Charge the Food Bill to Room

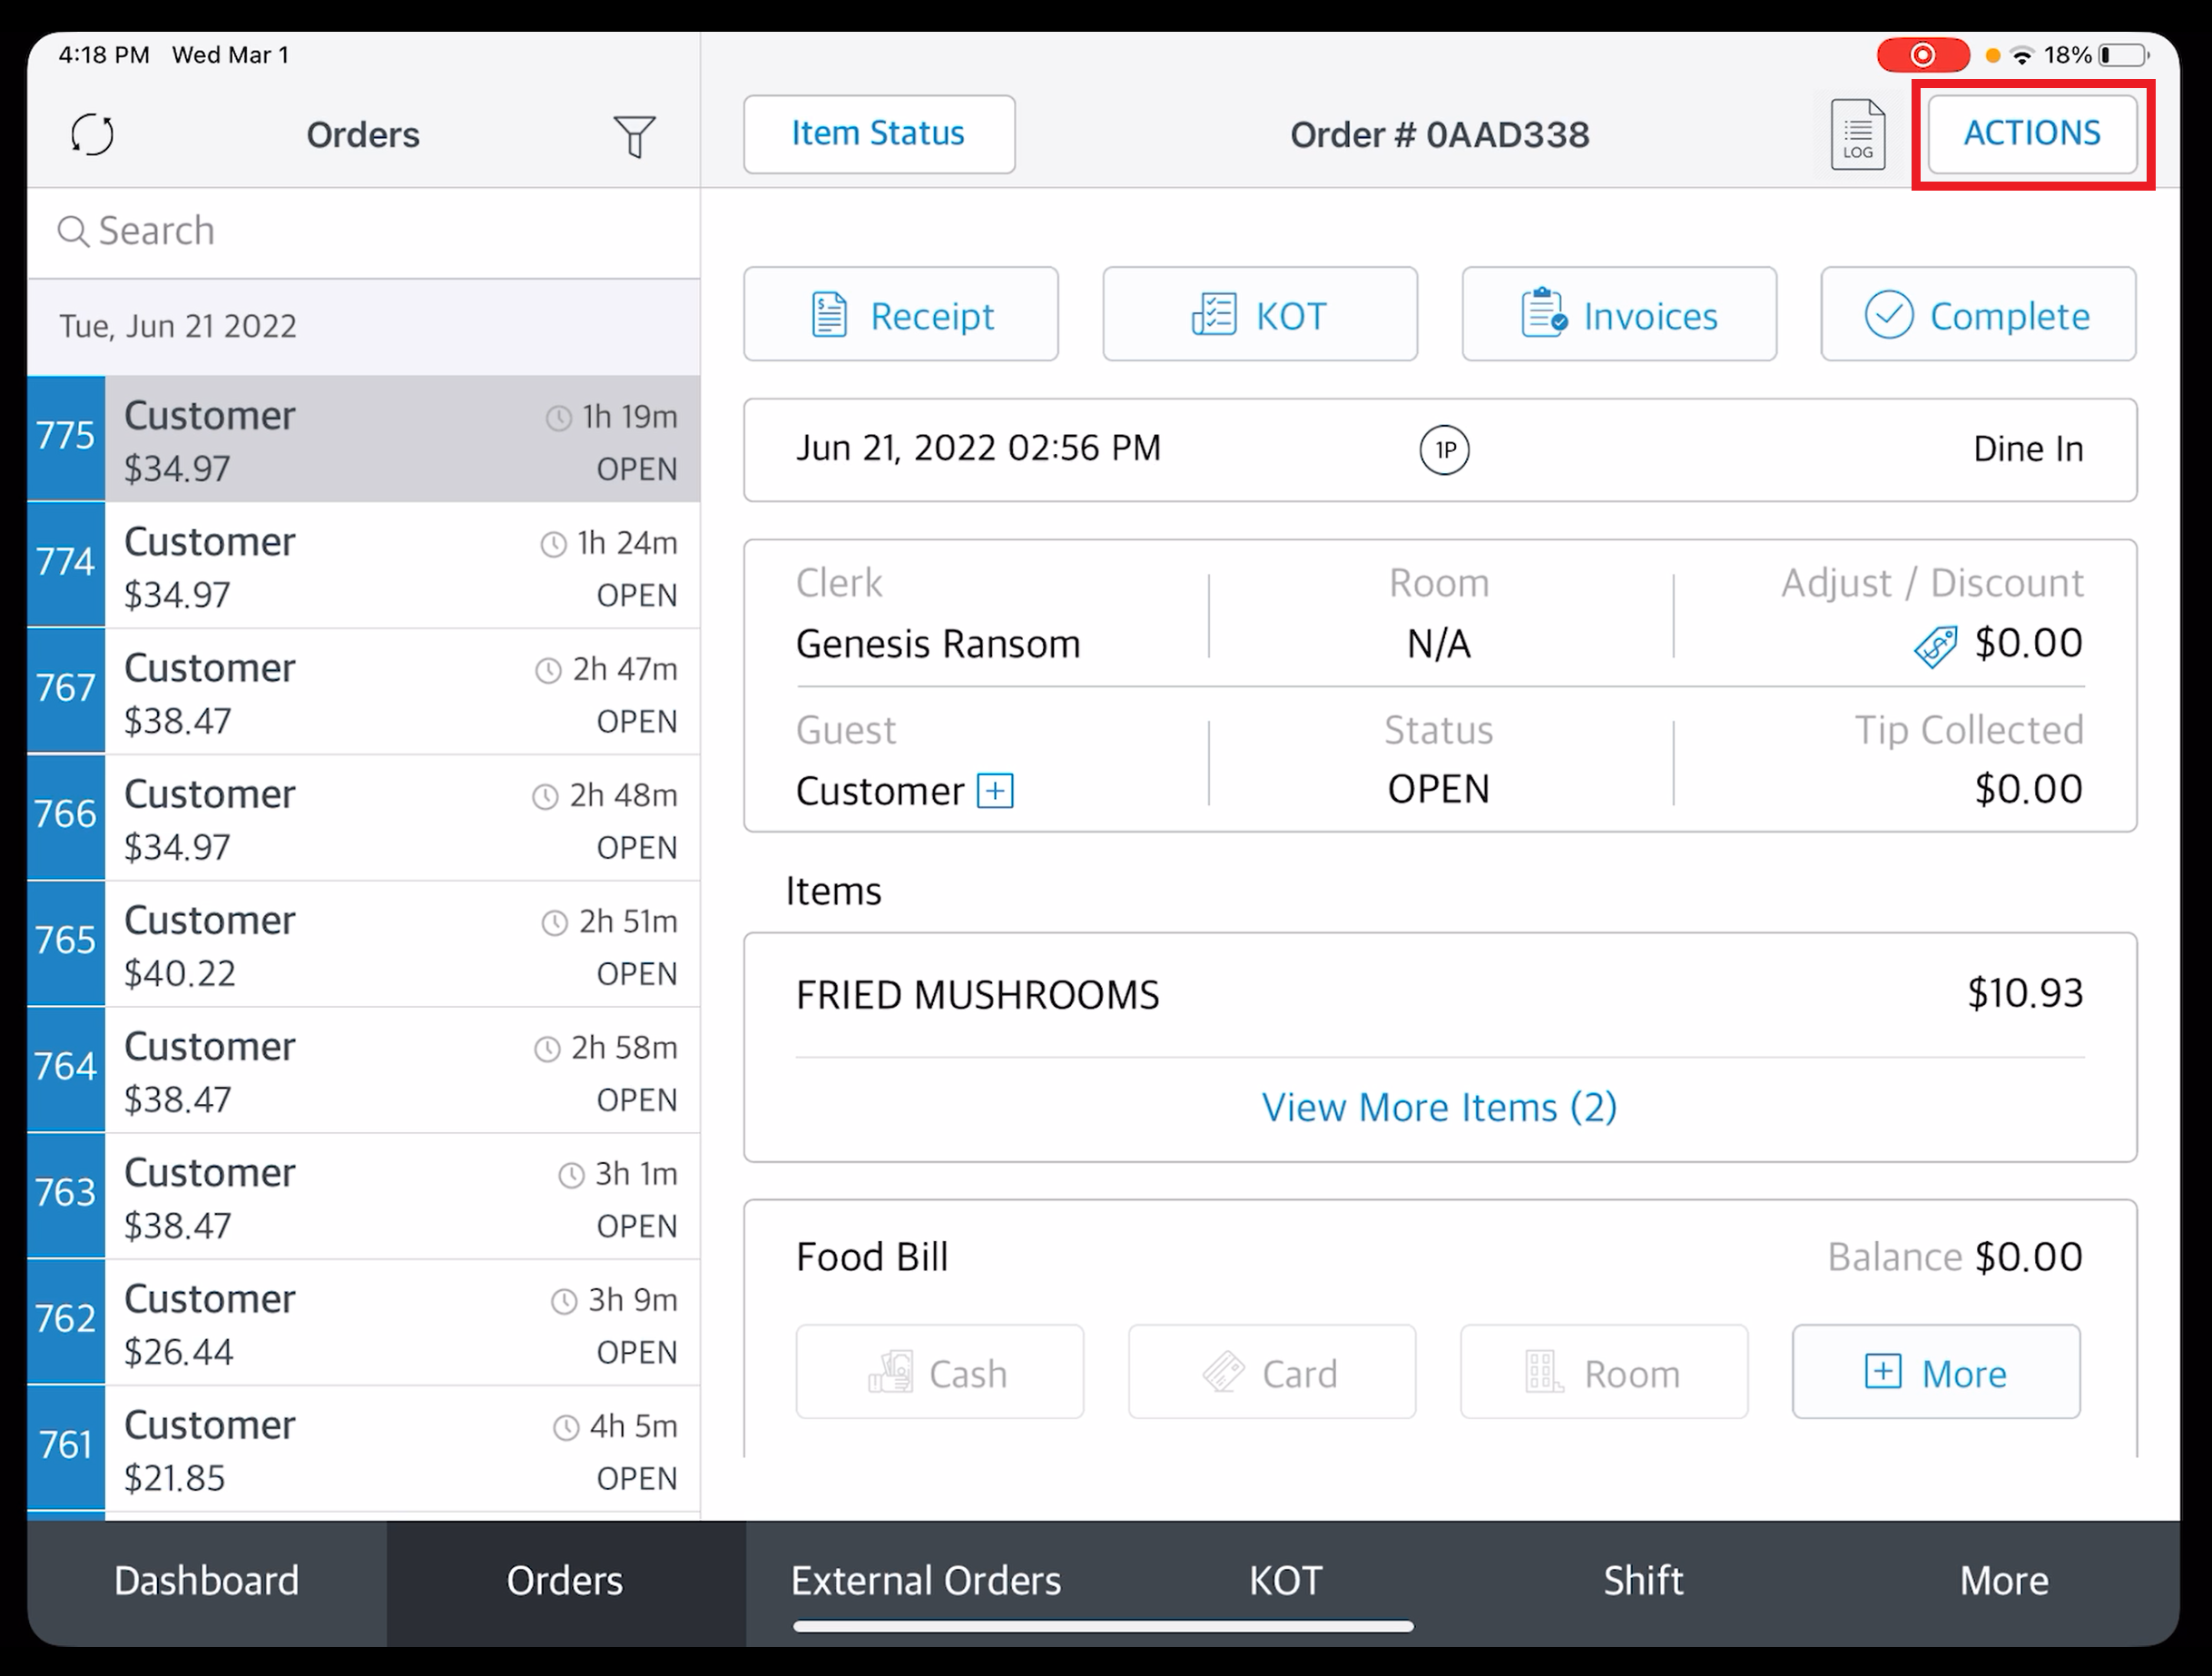(x=1604, y=1372)
